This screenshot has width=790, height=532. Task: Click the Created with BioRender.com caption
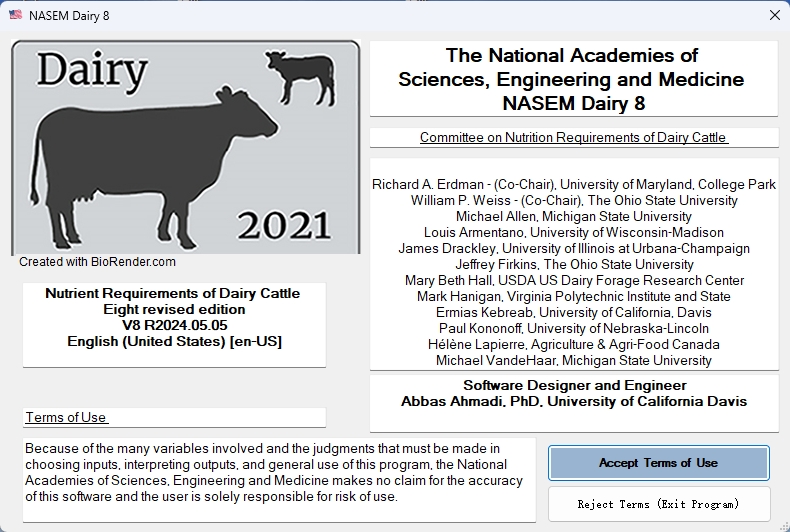click(97, 261)
